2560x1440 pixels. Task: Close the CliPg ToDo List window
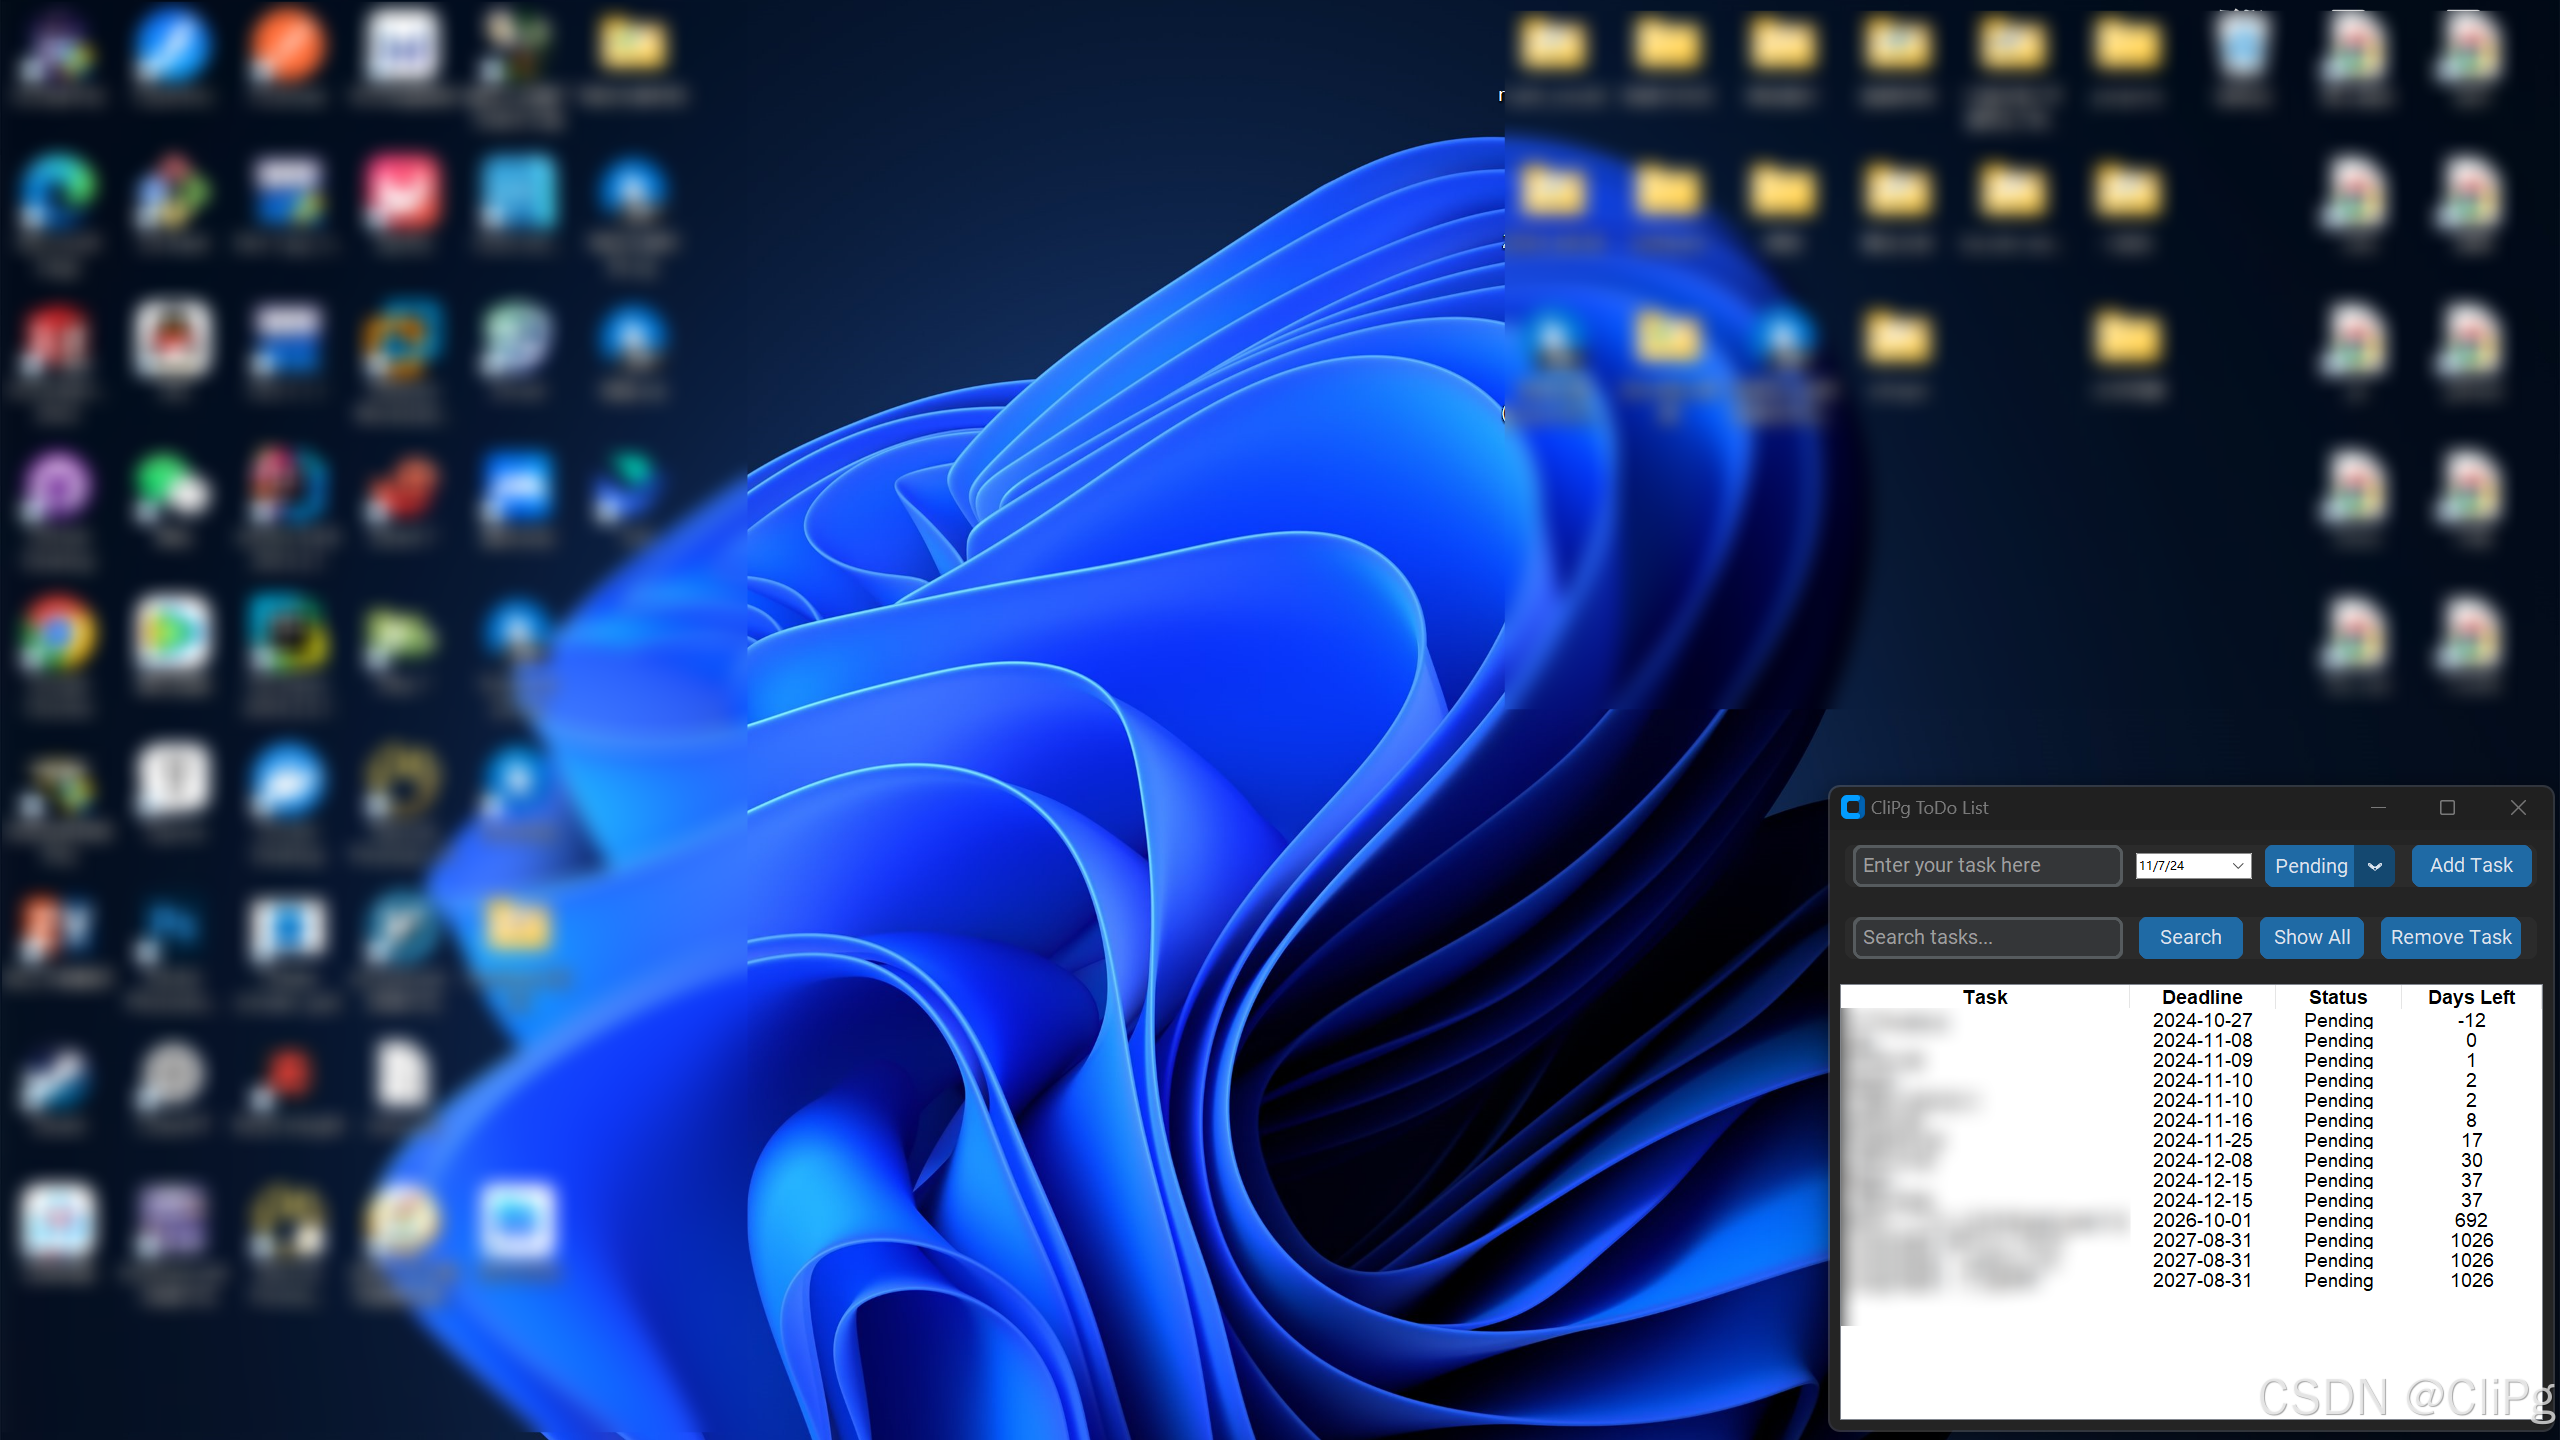(2518, 807)
